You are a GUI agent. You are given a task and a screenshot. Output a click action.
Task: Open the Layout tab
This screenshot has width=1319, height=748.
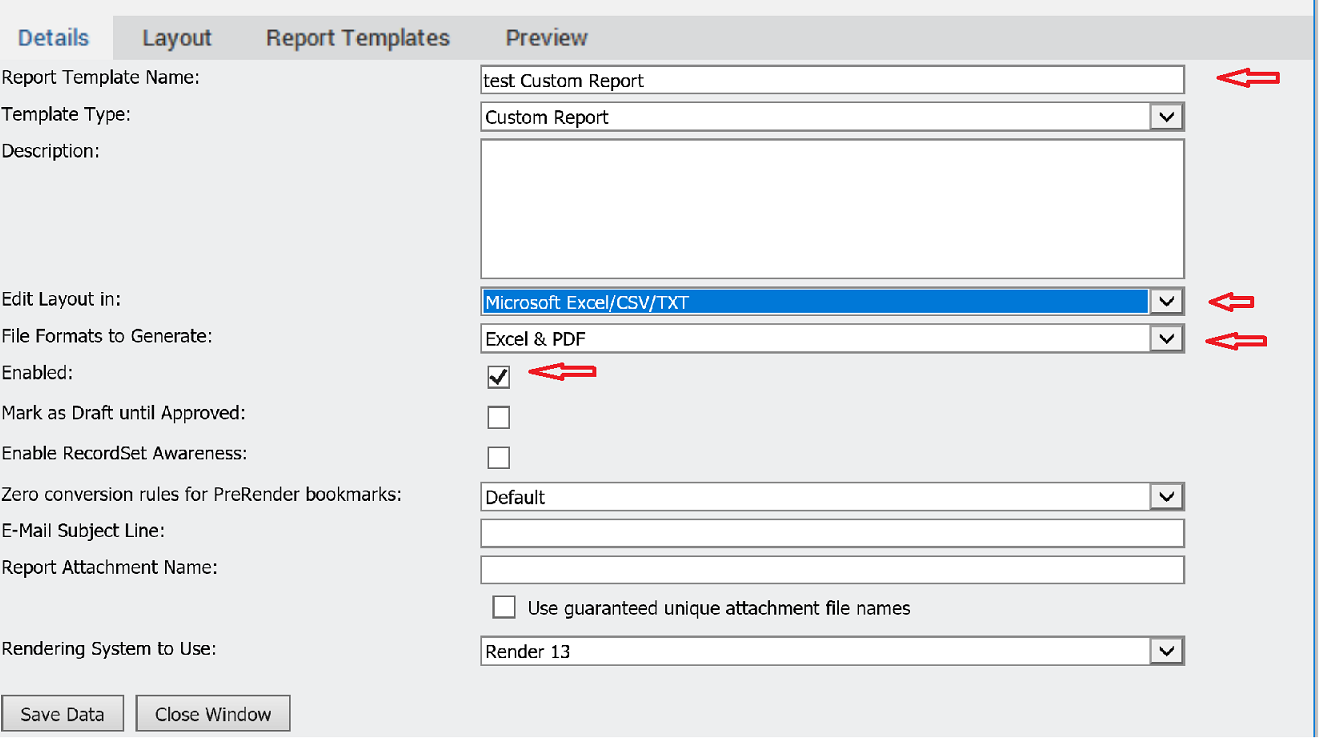point(177,38)
